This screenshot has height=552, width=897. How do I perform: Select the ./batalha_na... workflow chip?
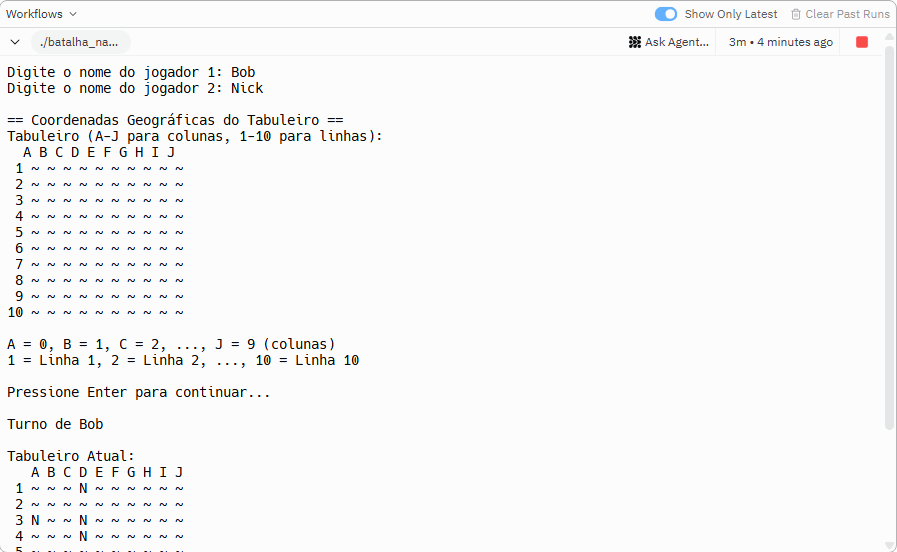[80, 42]
